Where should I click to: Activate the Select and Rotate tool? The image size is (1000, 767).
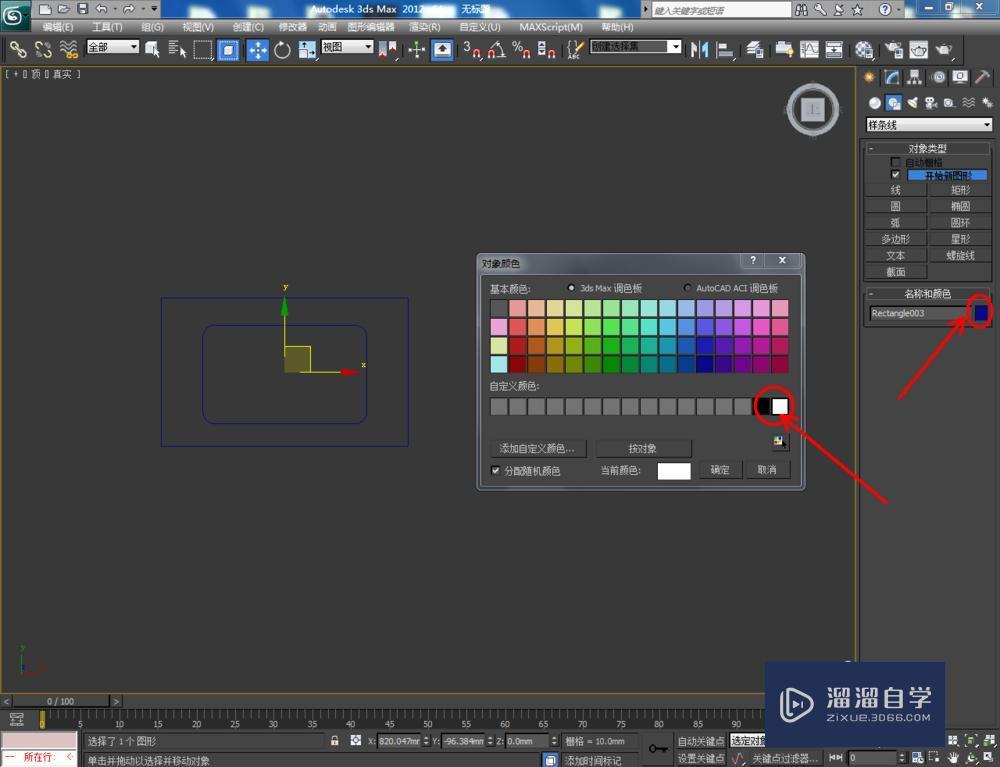(x=283, y=47)
